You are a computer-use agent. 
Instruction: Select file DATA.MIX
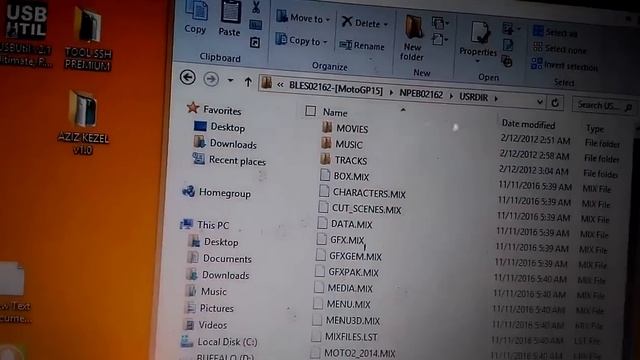click(351, 224)
